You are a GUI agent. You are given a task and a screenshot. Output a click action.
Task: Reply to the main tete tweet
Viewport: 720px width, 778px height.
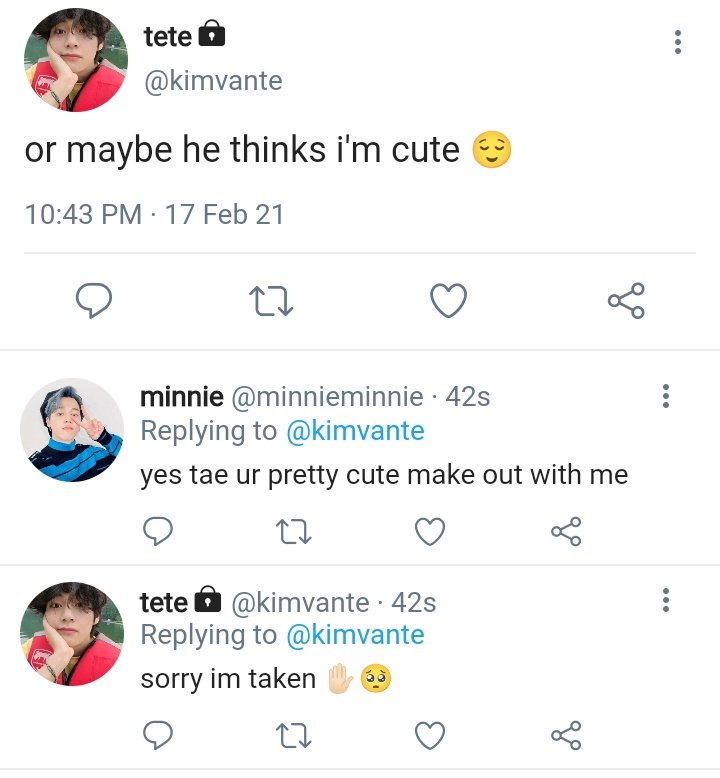pos(93,301)
